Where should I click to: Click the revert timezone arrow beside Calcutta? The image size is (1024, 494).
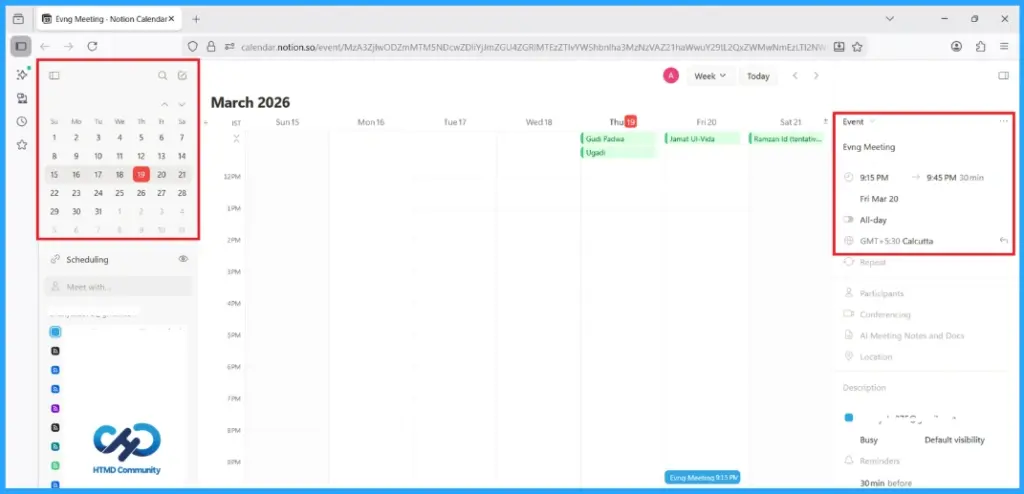(x=1004, y=241)
